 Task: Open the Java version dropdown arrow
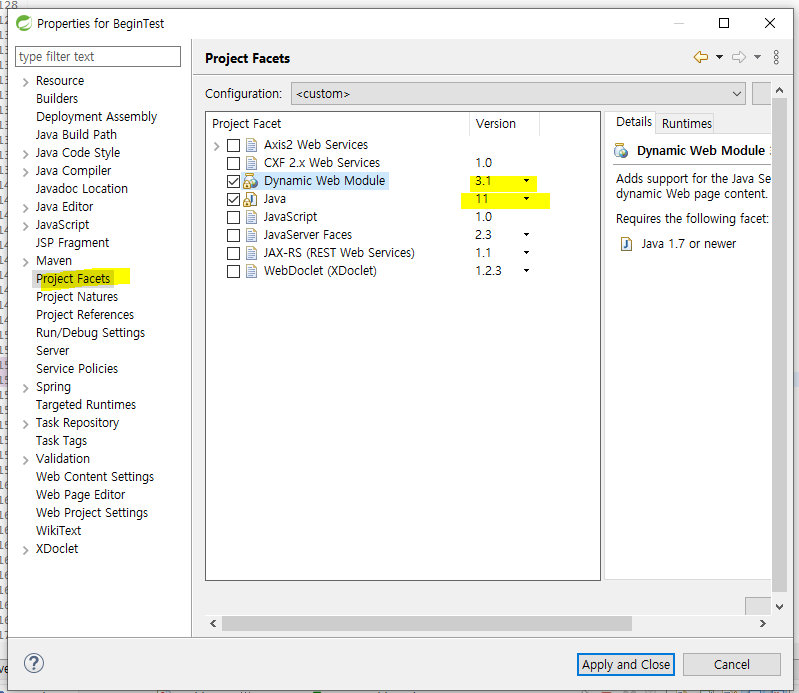coord(526,199)
